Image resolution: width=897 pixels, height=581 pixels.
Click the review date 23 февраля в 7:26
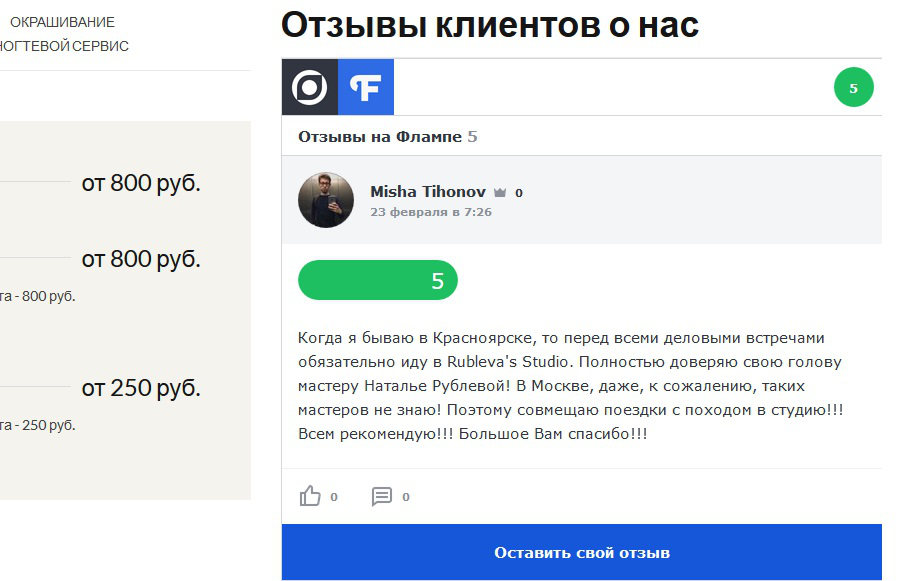[x=431, y=212]
